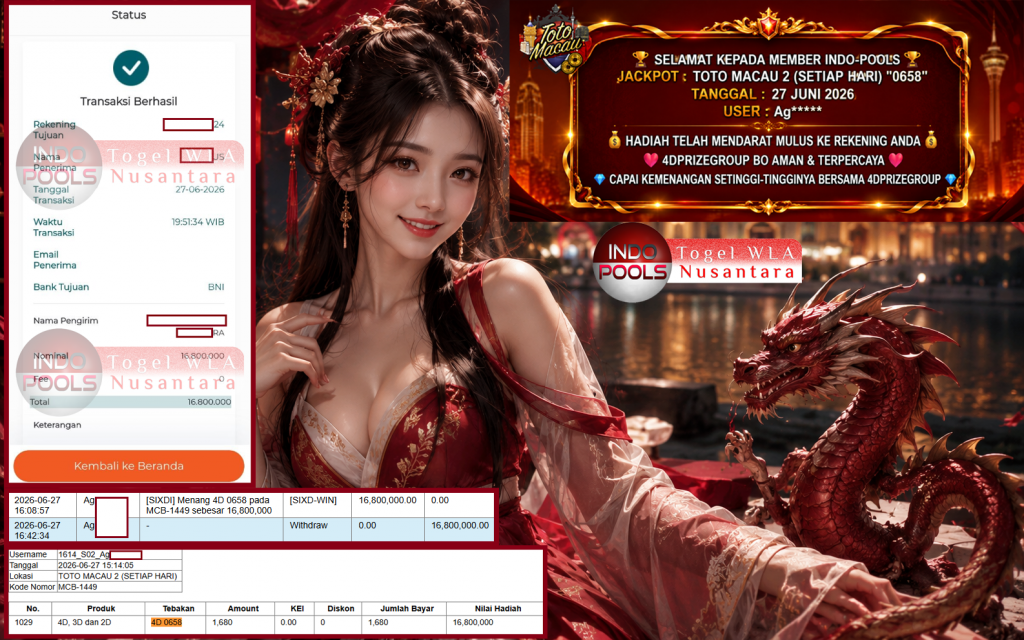Click the Nama Pengirim label

pyautogui.click(x=65, y=321)
